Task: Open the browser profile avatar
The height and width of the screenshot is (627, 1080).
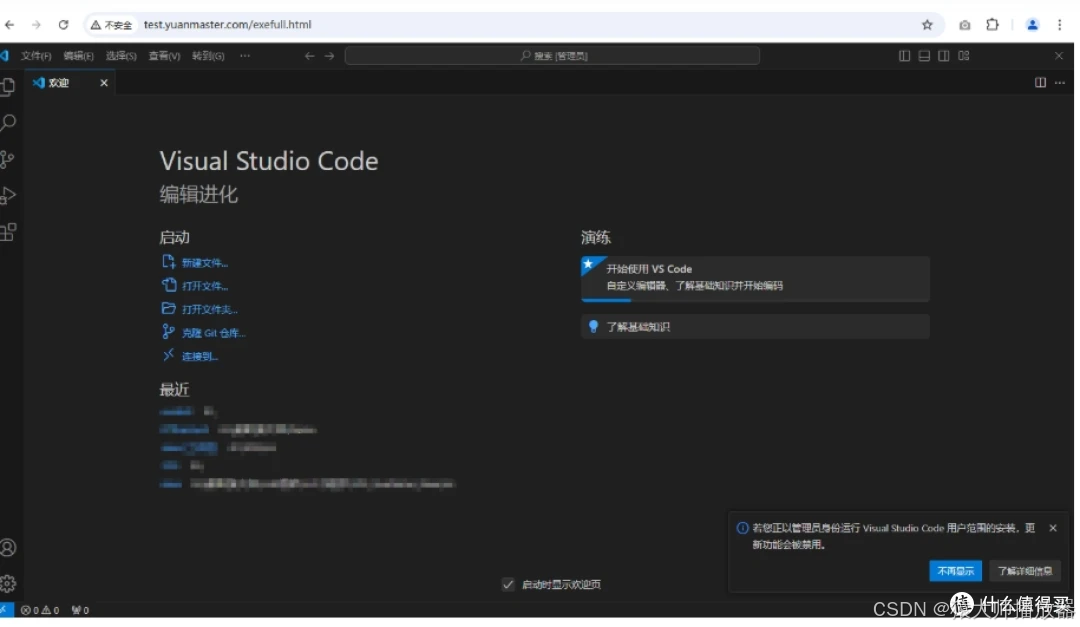Action: (1032, 25)
